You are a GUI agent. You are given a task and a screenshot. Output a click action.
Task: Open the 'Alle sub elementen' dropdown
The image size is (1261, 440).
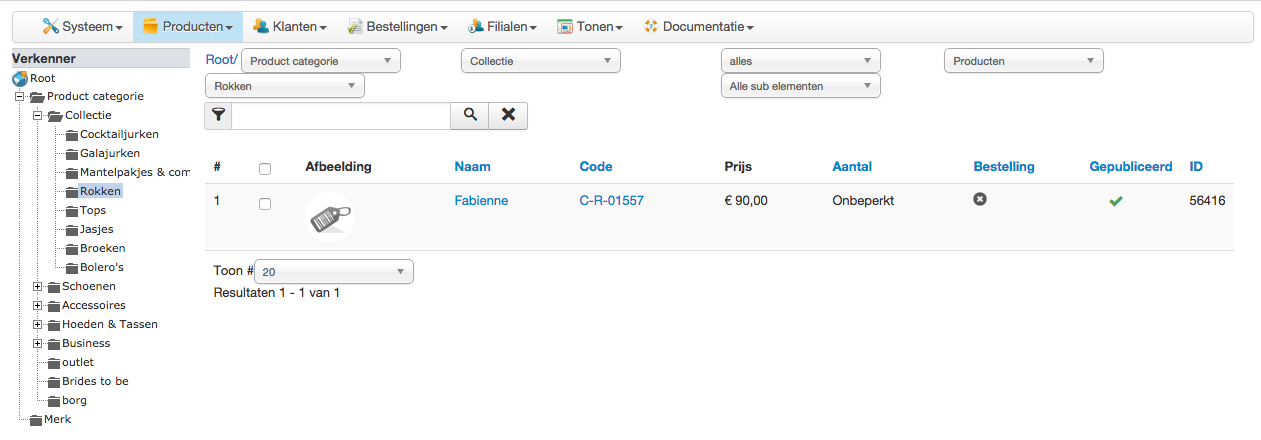point(800,86)
